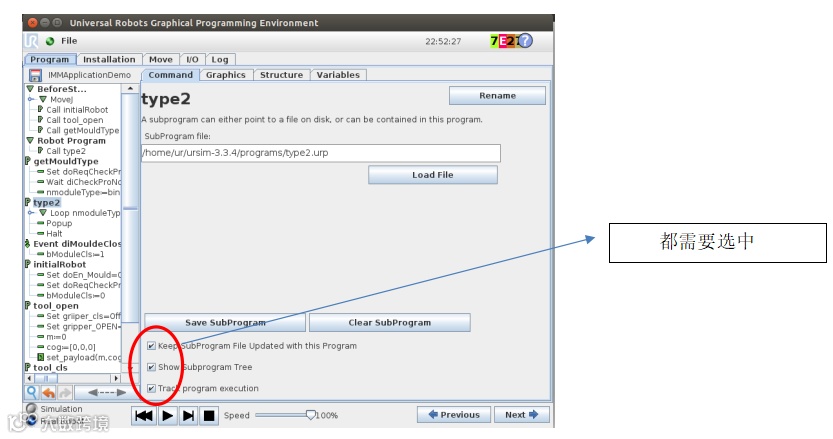Select Call initialRobot in tree
The width and height of the screenshot is (833, 439).
[x=77, y=109]
